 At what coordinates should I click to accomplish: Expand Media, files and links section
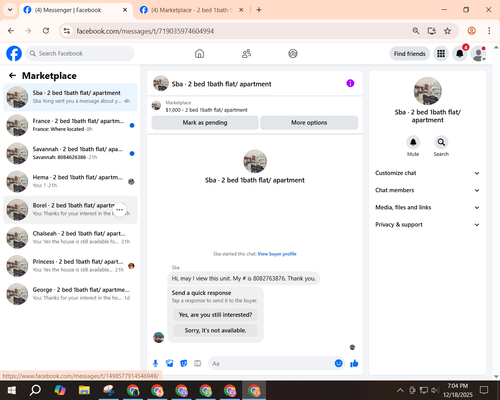428,207
